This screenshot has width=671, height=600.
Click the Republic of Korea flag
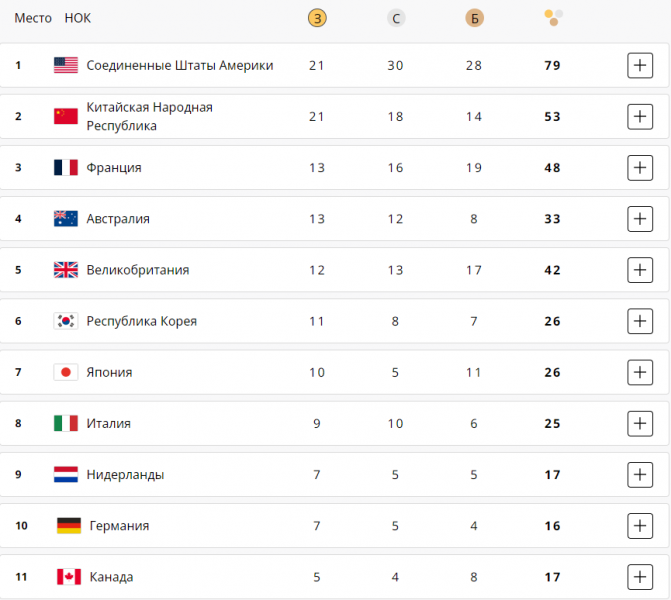pos(66,321)
